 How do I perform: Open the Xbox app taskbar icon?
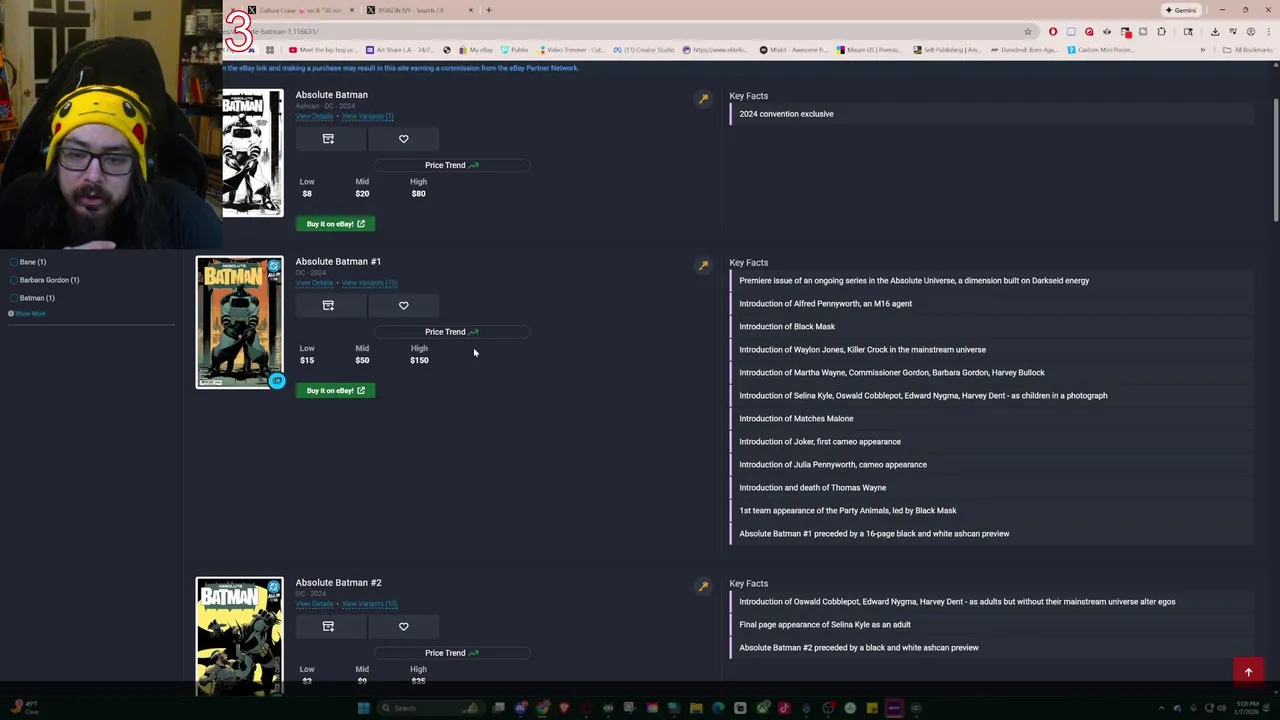763,708
